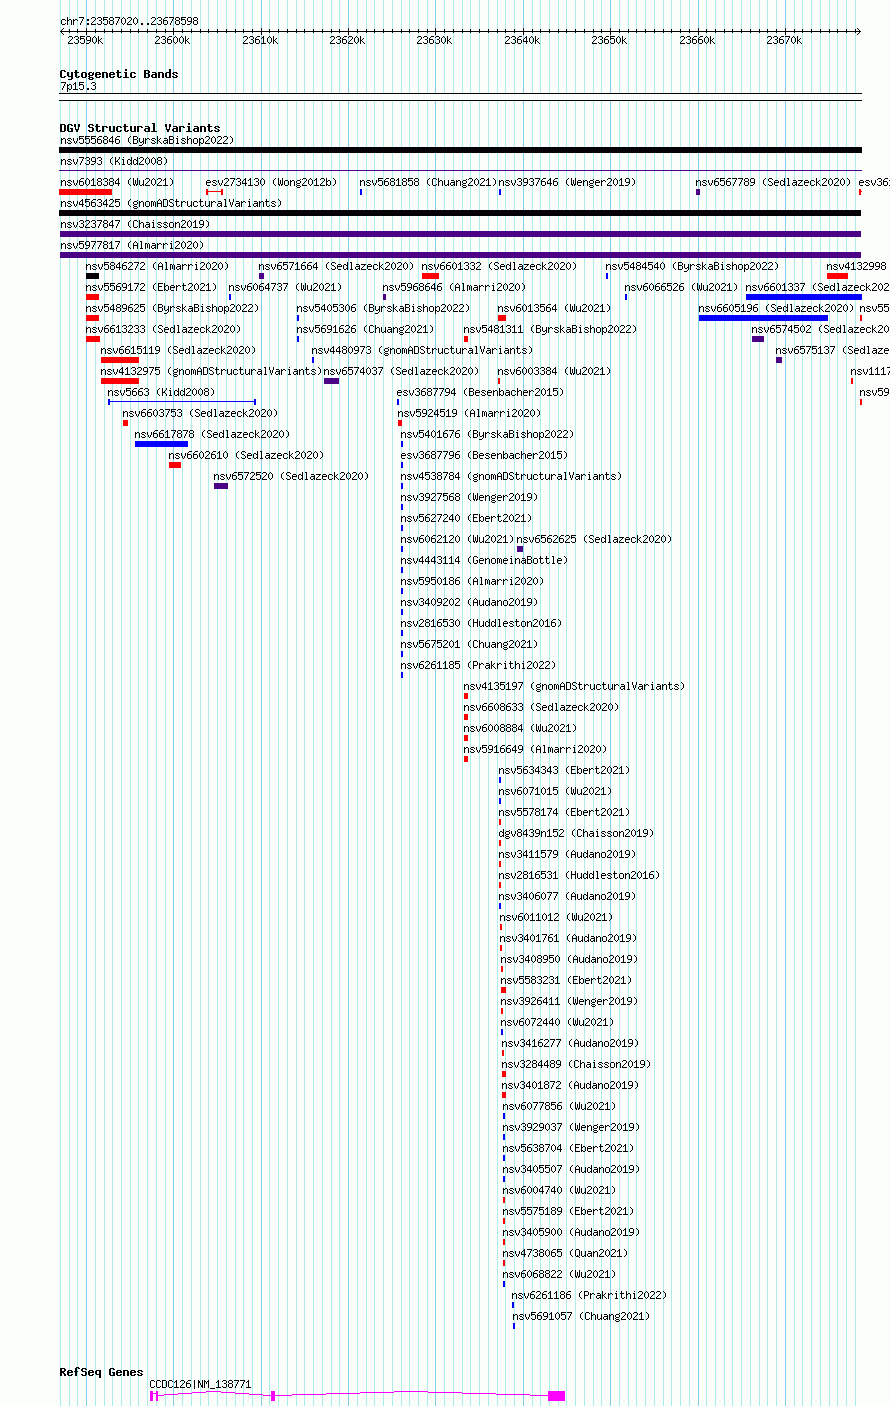
Task: Open variant nsv6066526 (Wu2021)
Action: tap(681, 287)
